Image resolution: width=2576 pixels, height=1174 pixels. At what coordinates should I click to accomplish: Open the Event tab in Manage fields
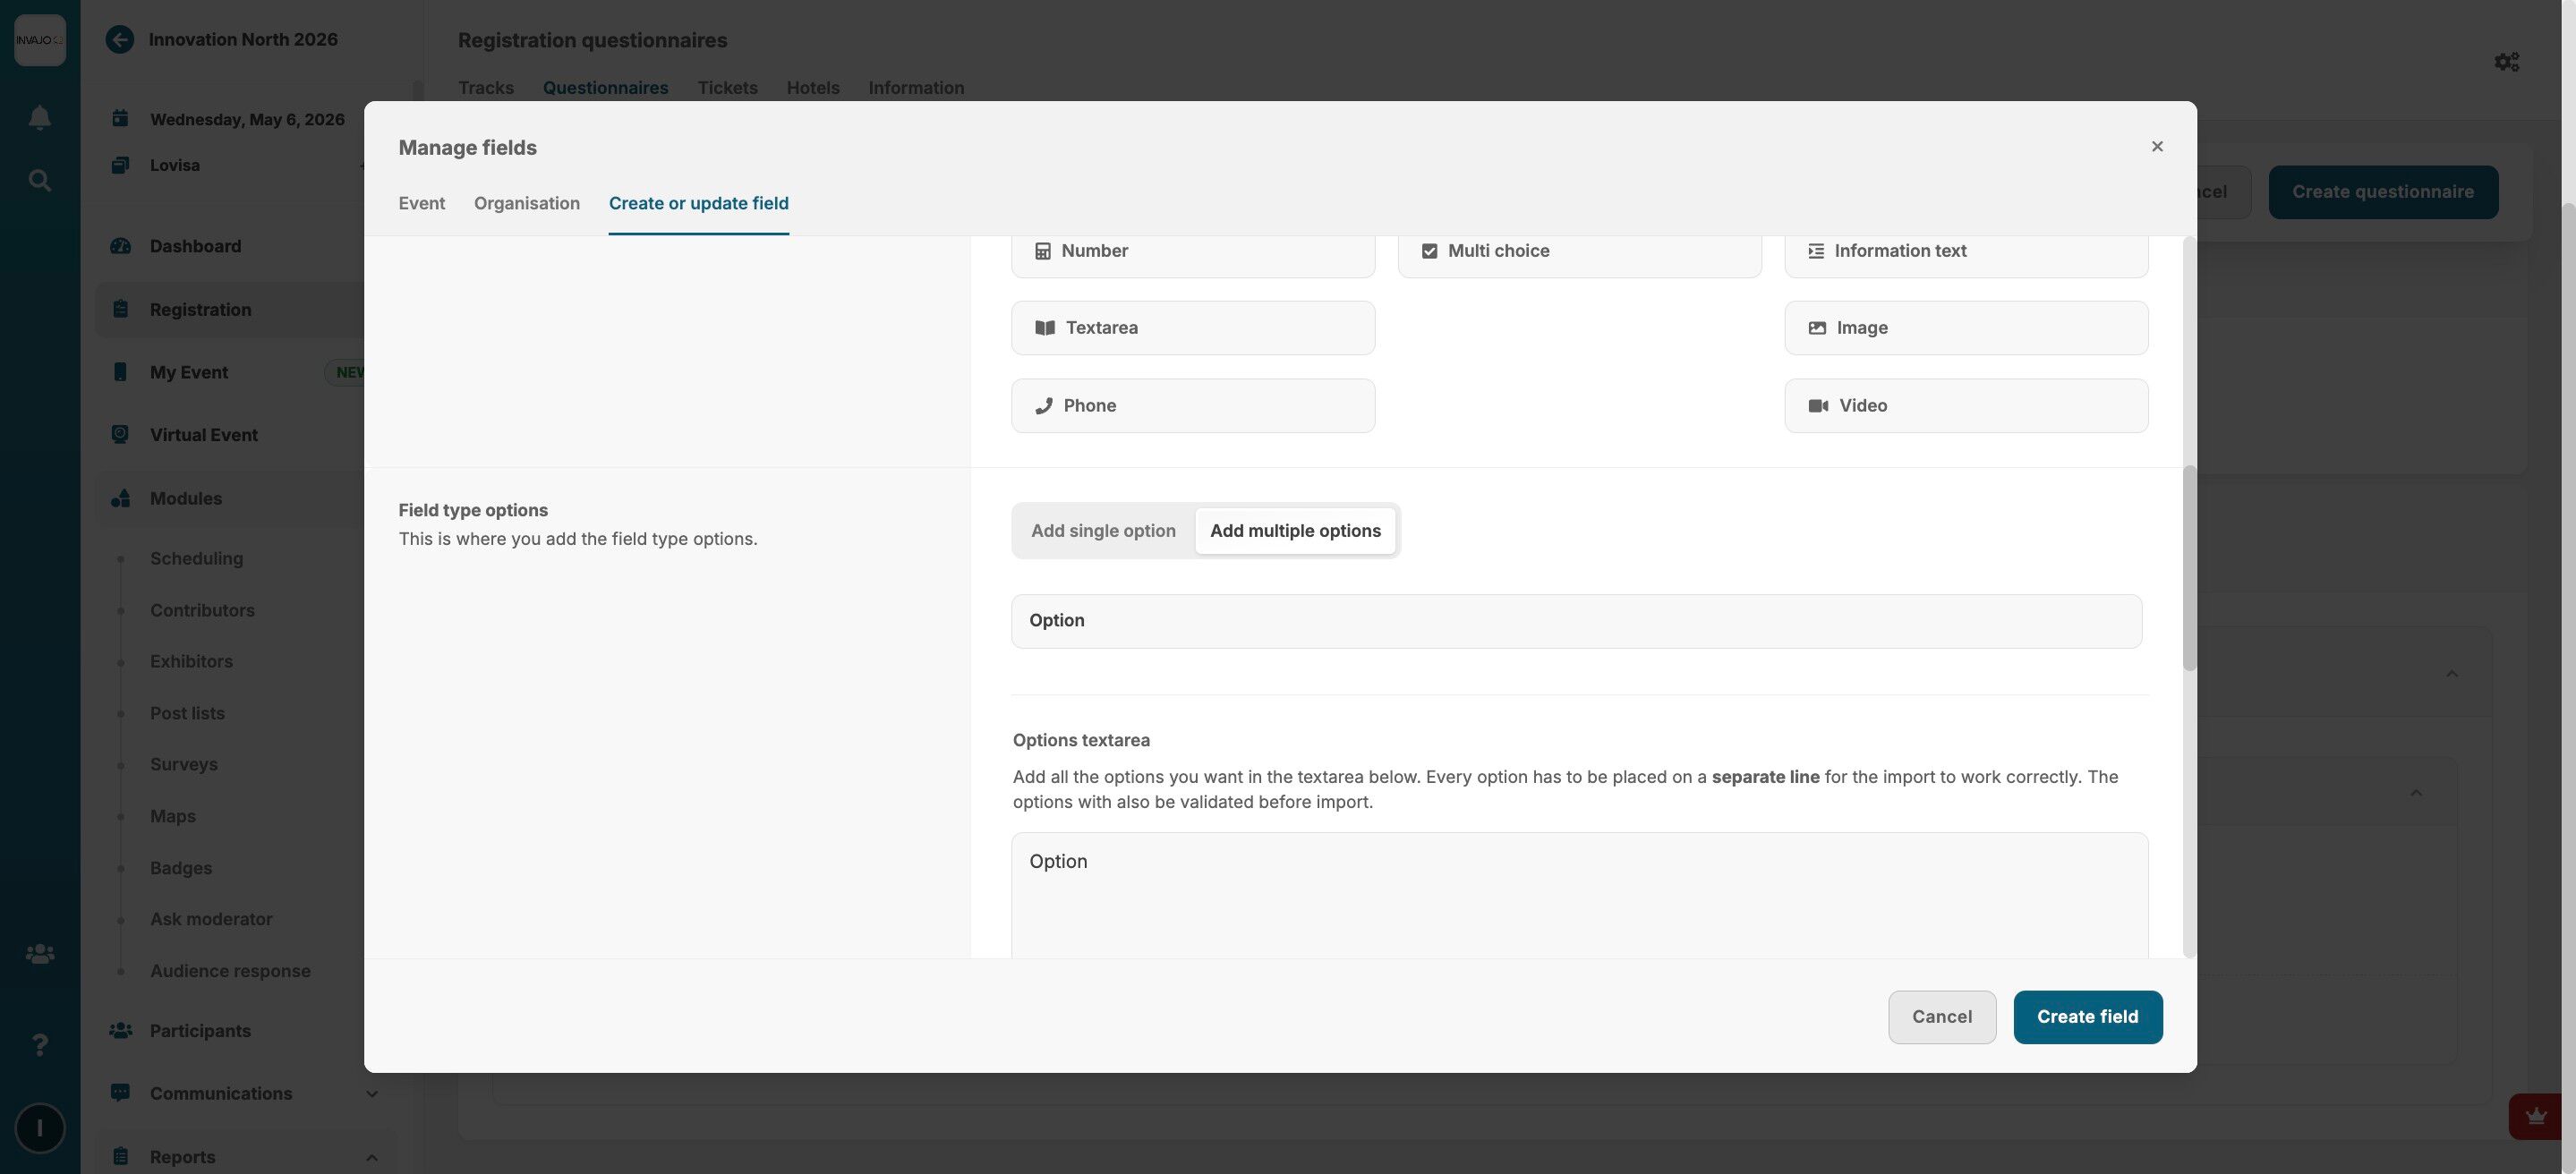(421, 204)
